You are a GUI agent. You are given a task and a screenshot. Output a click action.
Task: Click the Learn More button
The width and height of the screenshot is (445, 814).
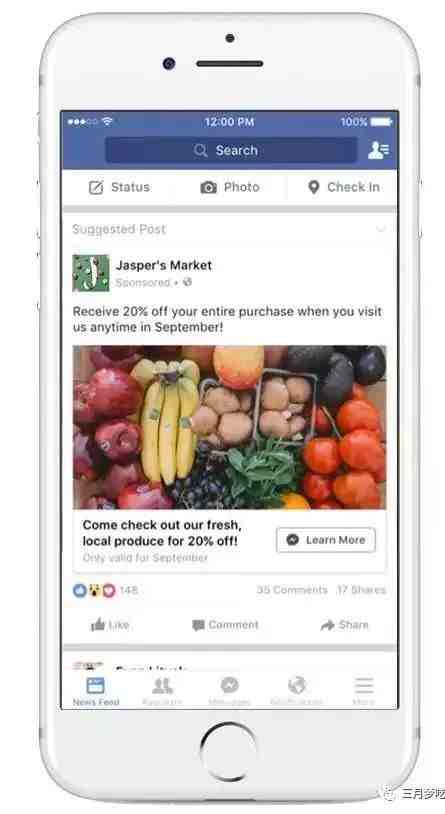click(x=326, y=540)
